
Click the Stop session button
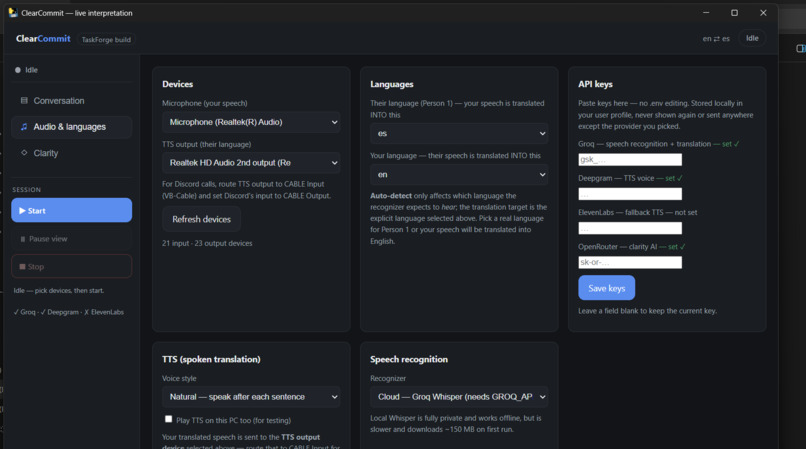coord(71,266)
